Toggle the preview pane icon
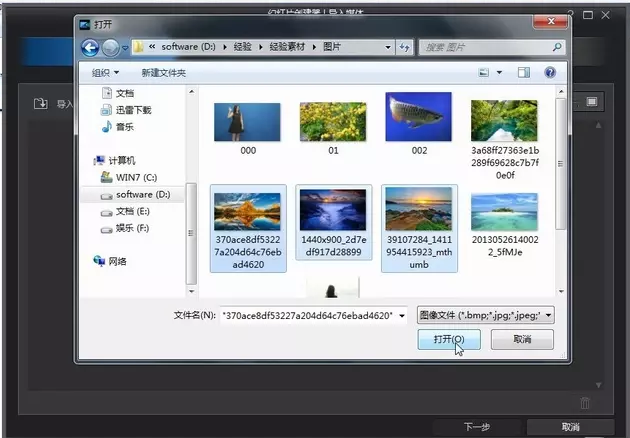The height and width of the screenshot is (438, 630). (524, 72)
